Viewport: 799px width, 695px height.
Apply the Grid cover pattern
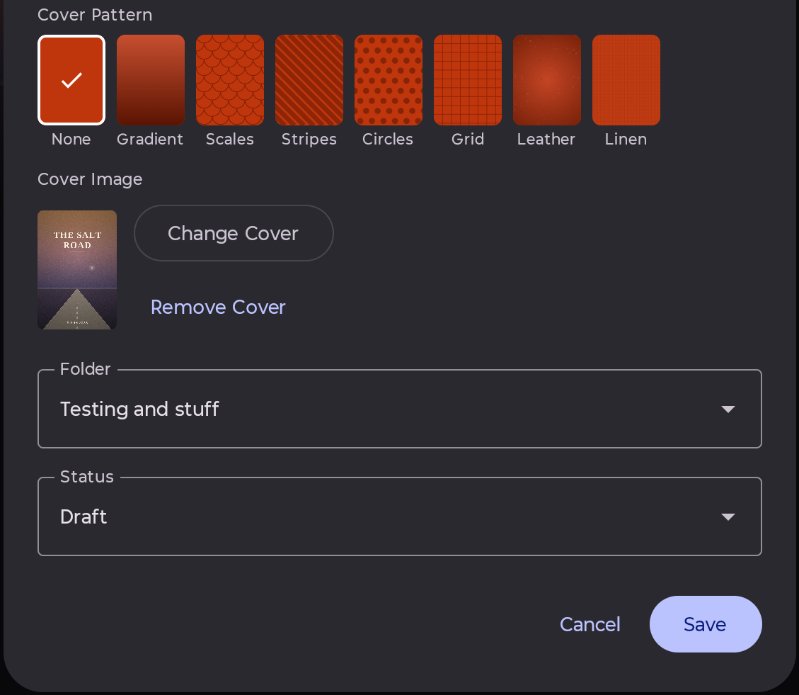click(x=468, y=80)
